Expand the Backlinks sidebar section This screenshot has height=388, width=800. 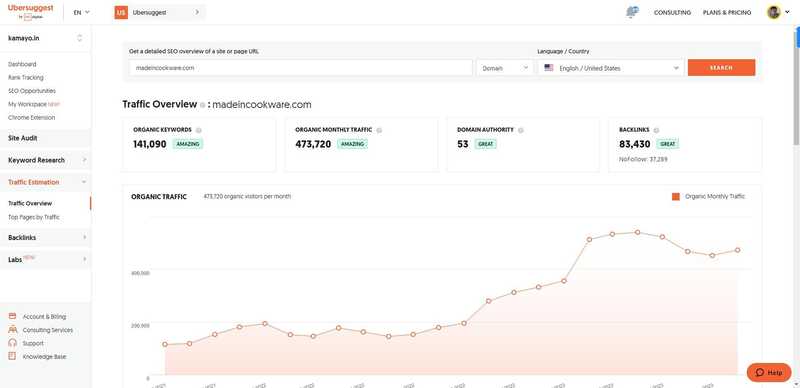pyautogui.click(x=46, y=237)
